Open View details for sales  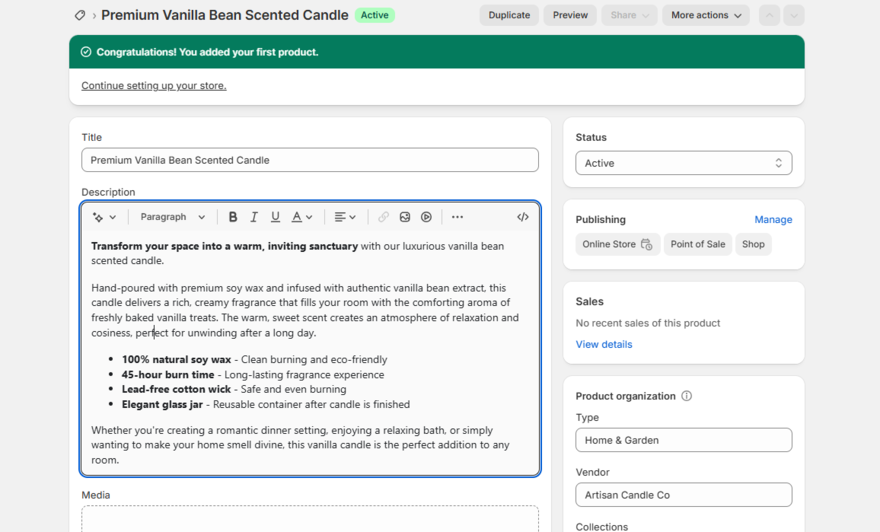point(604,345)
